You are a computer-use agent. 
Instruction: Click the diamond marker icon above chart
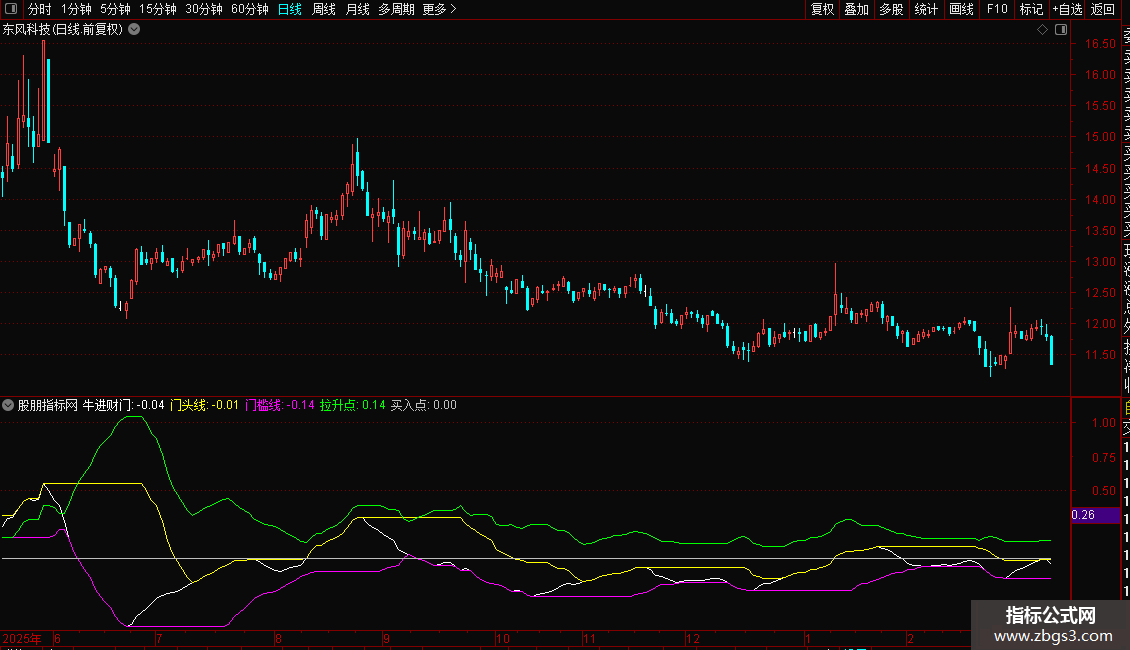pyautogui.click(x=1042, y=30)
